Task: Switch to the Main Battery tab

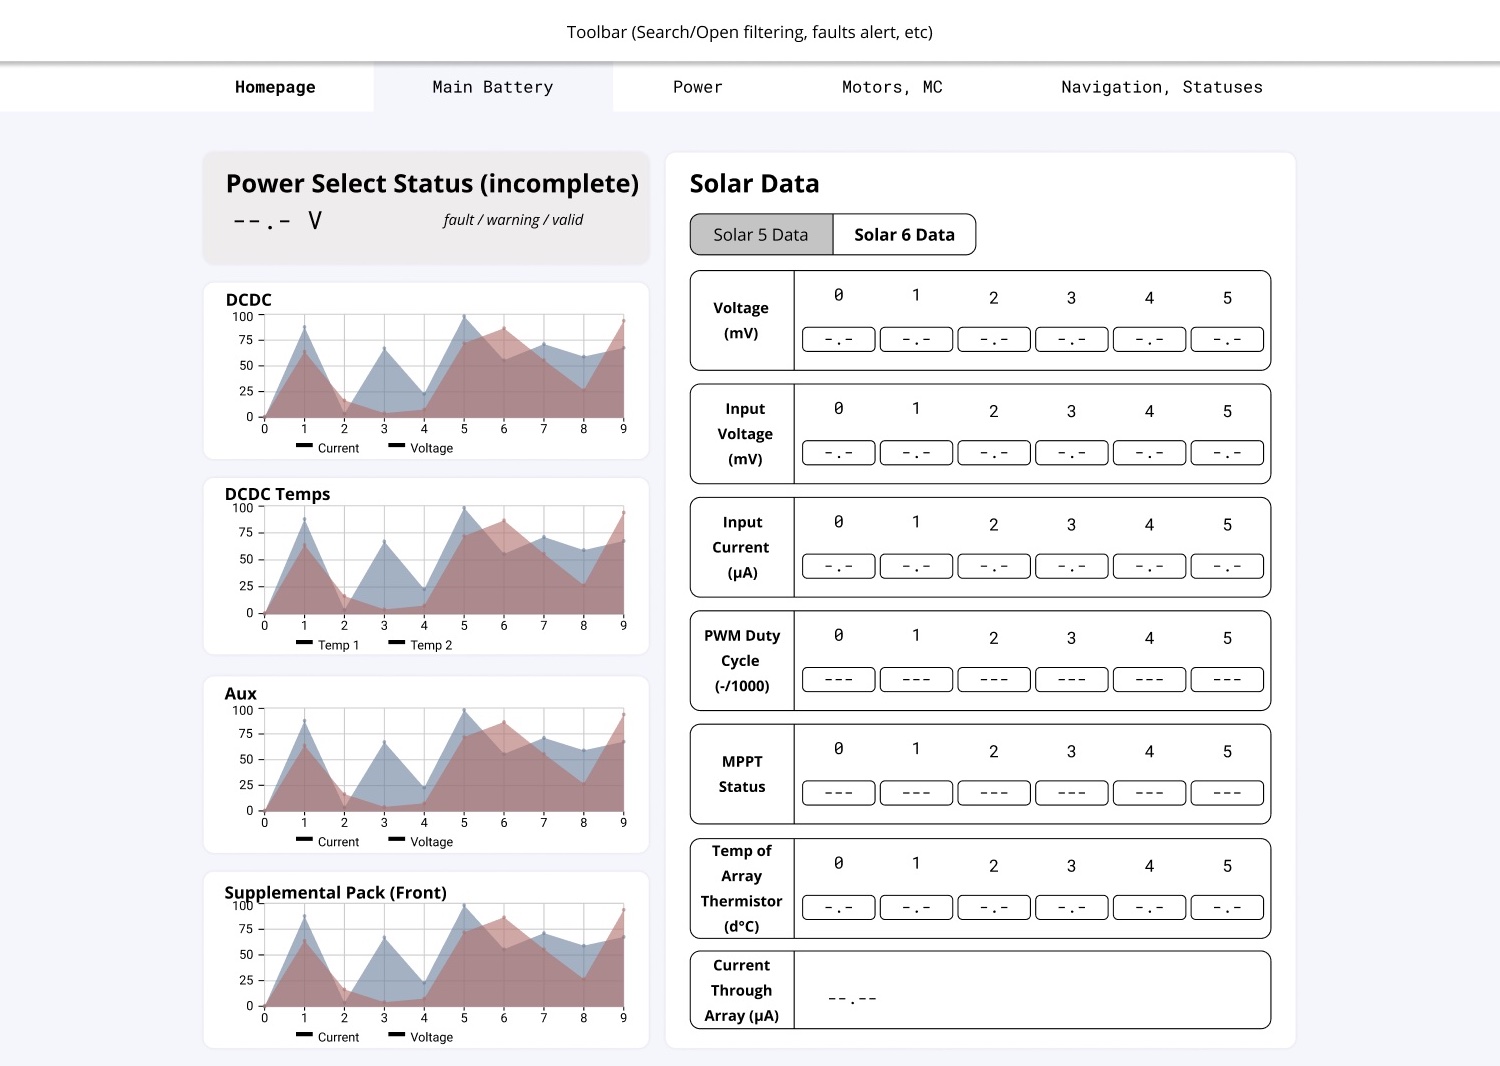Action: tap(492, 87)
